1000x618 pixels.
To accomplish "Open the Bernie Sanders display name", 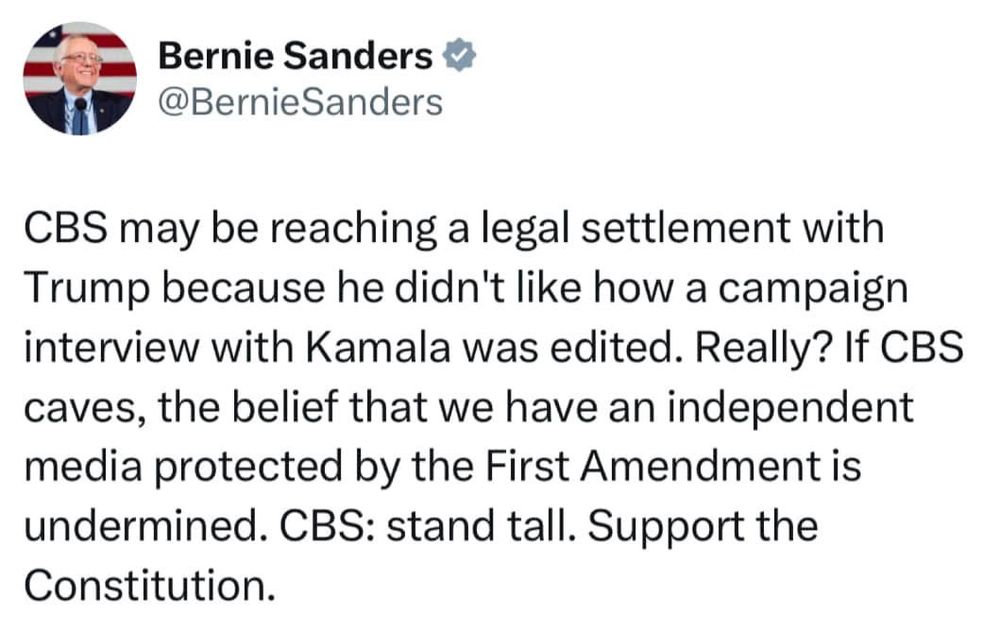I will [x=296, y=58].
